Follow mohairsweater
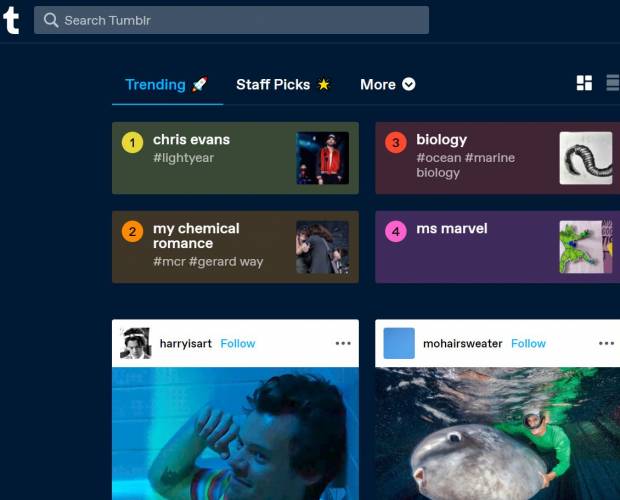 [x=528, y=343]
